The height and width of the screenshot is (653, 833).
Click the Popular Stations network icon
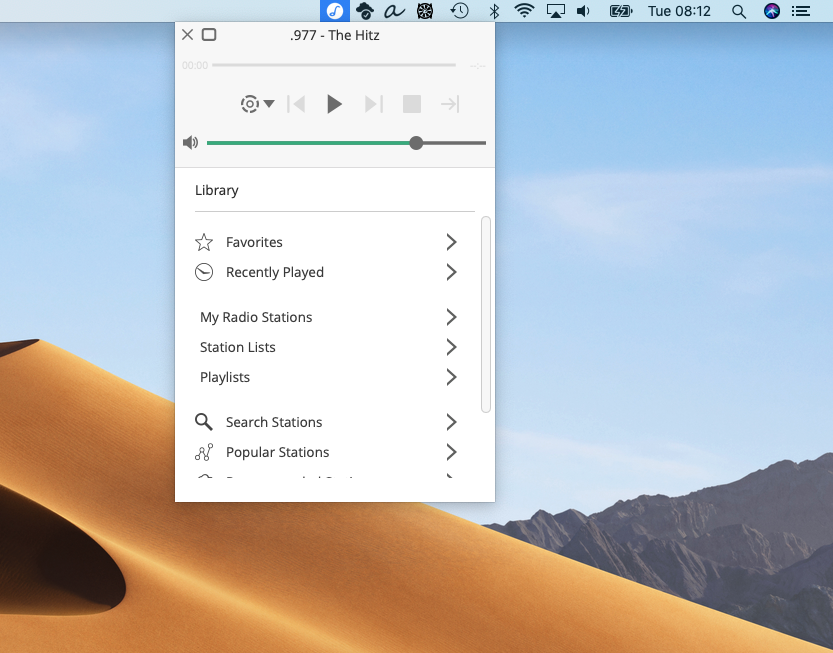coord(204,452)
